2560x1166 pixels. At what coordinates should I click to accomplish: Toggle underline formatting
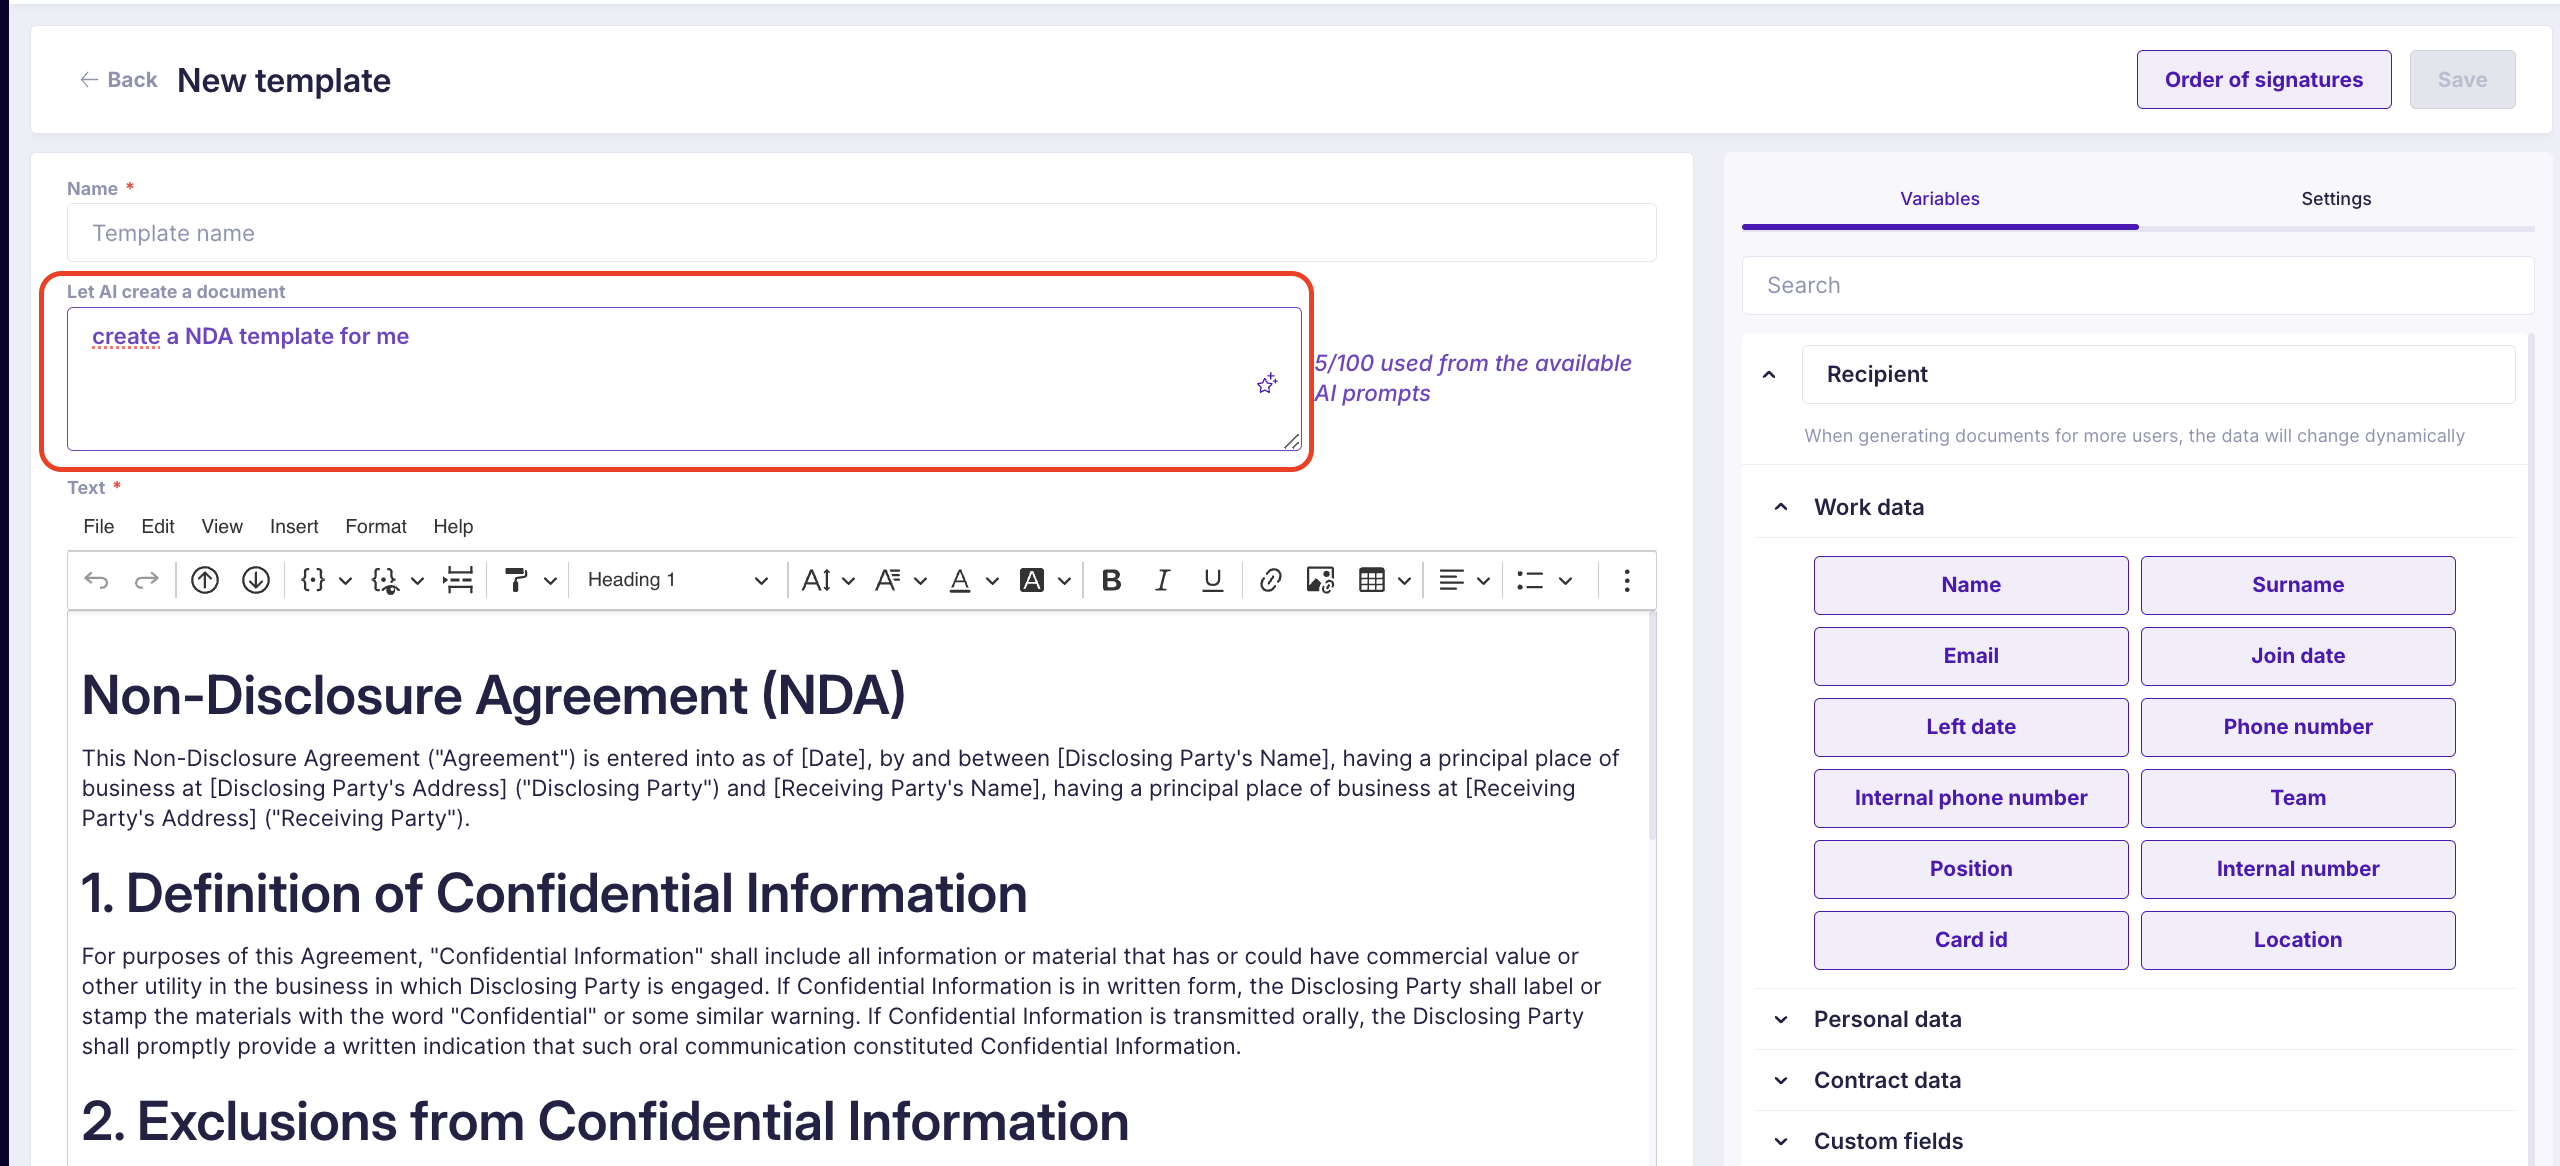click(1213, 580)
